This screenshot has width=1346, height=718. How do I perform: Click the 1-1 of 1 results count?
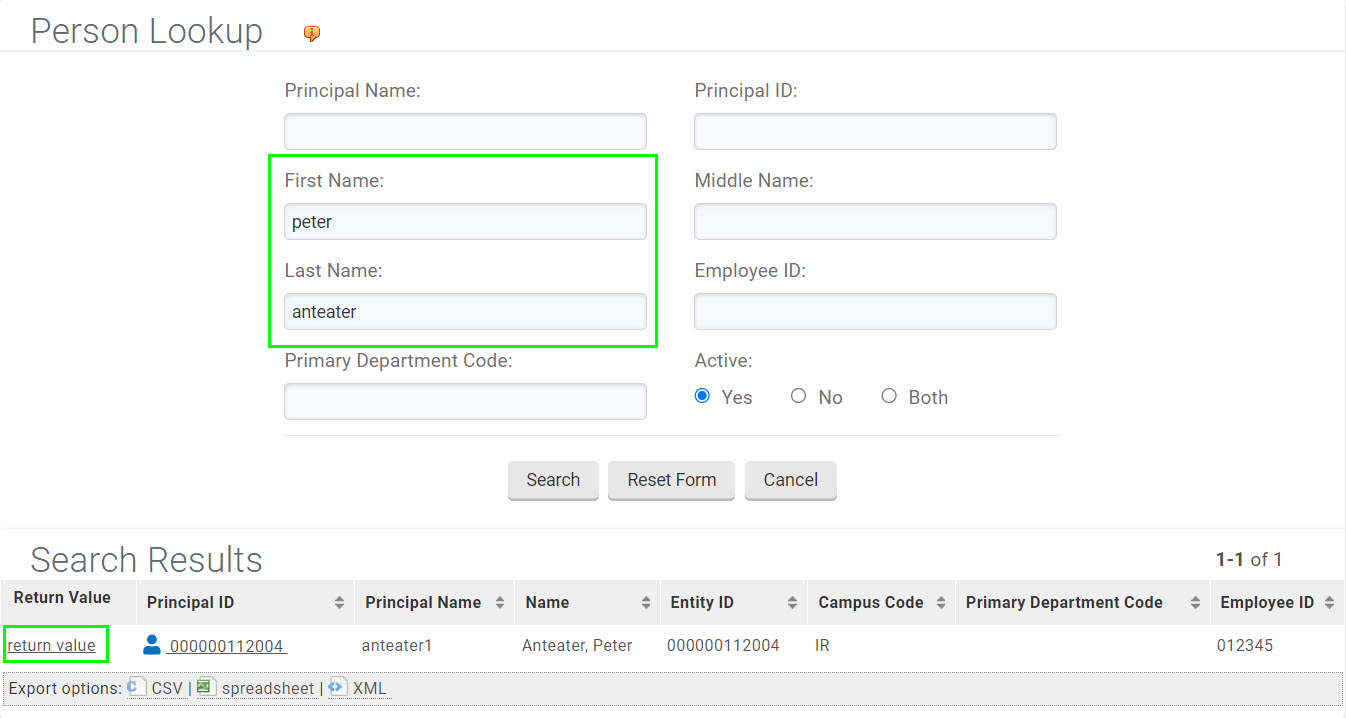[1249, 560]
